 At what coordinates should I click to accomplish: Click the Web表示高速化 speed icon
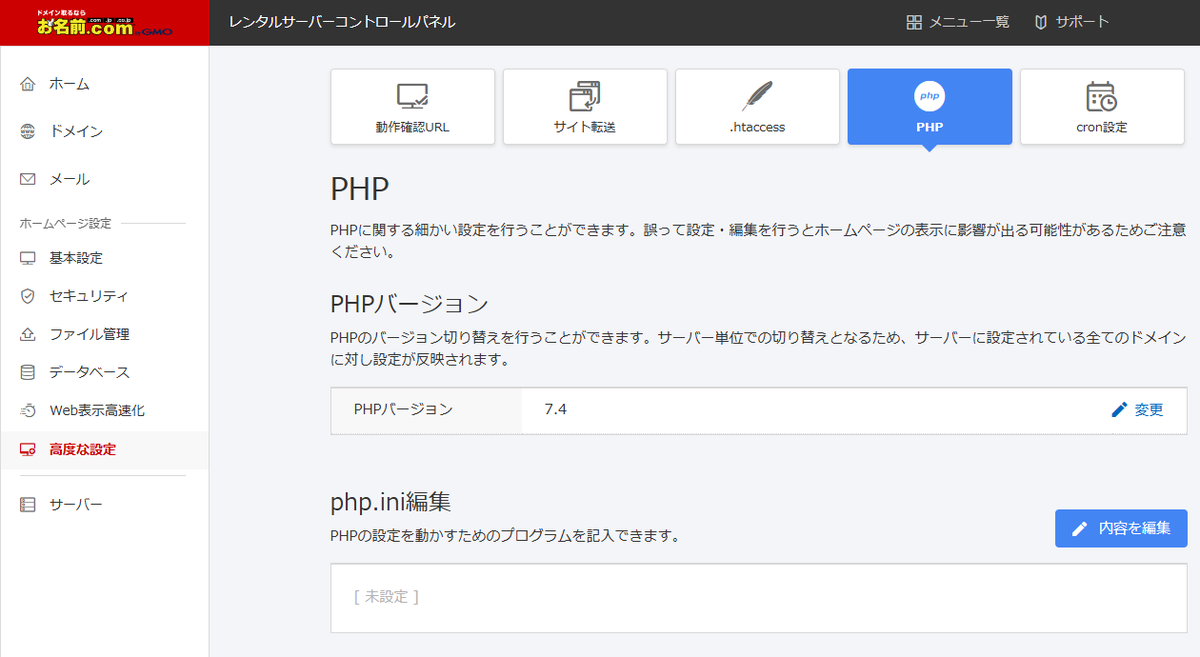pos(28,411)
